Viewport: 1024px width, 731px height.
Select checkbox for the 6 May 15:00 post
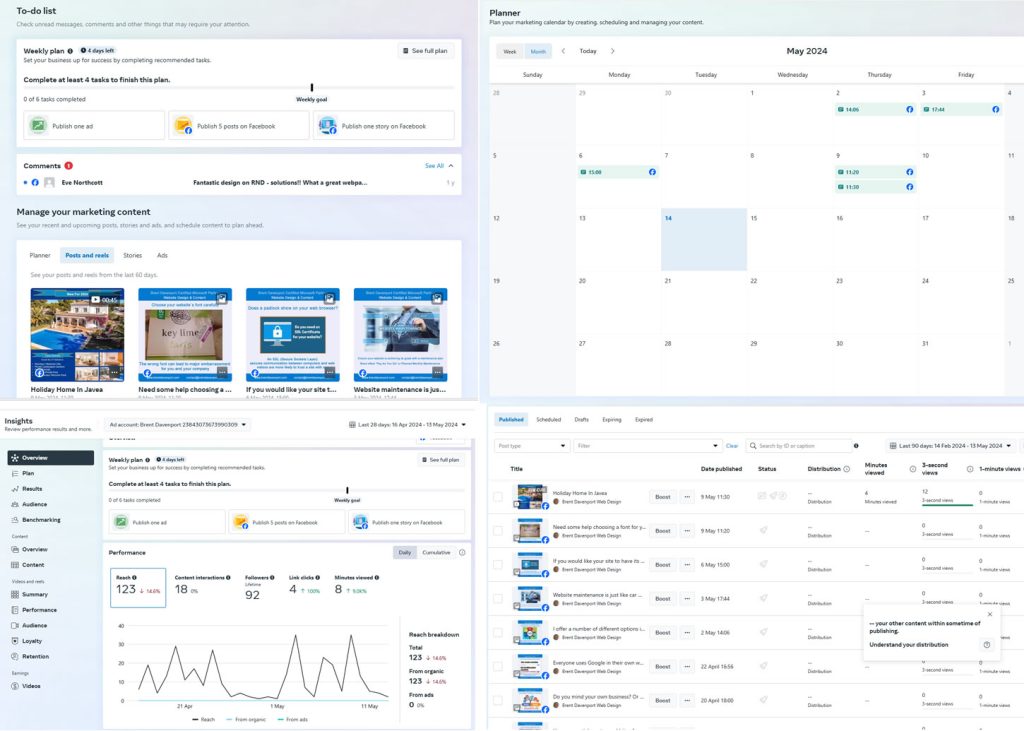pyautogui.click(x=498, y=563)
